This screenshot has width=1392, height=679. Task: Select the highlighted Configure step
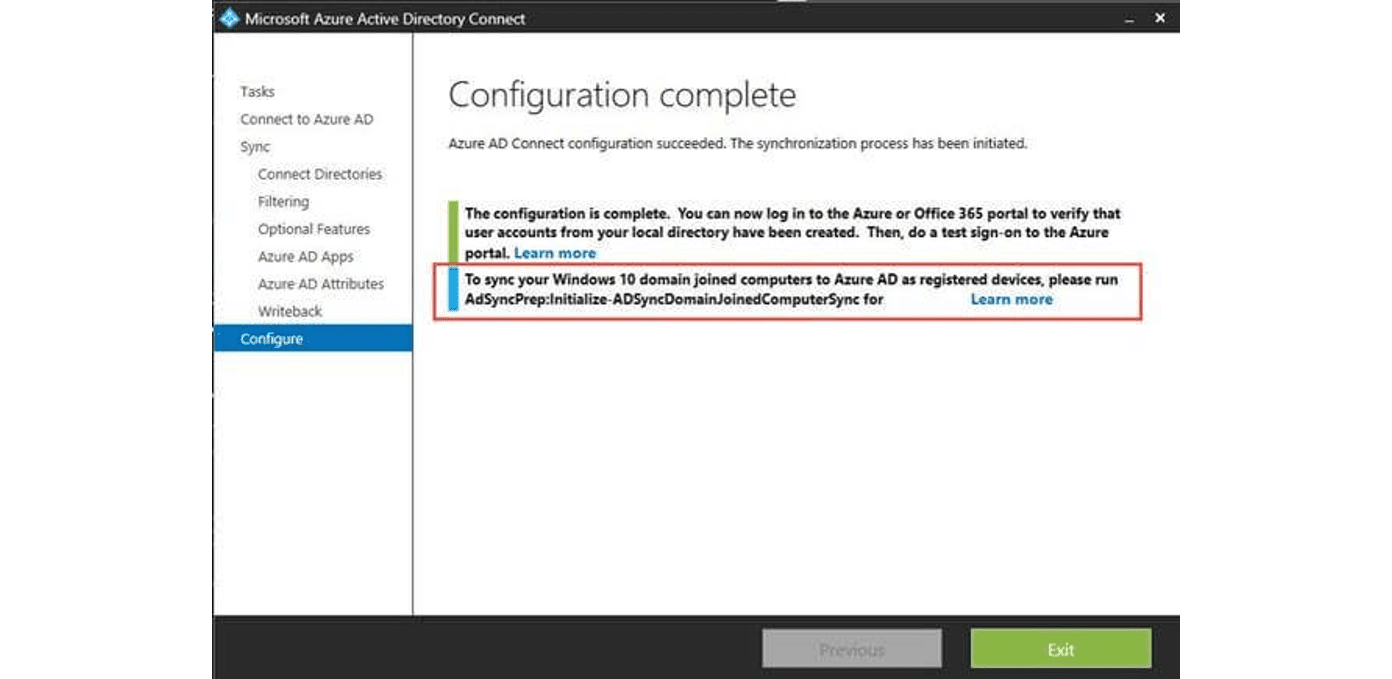[272, 339]
